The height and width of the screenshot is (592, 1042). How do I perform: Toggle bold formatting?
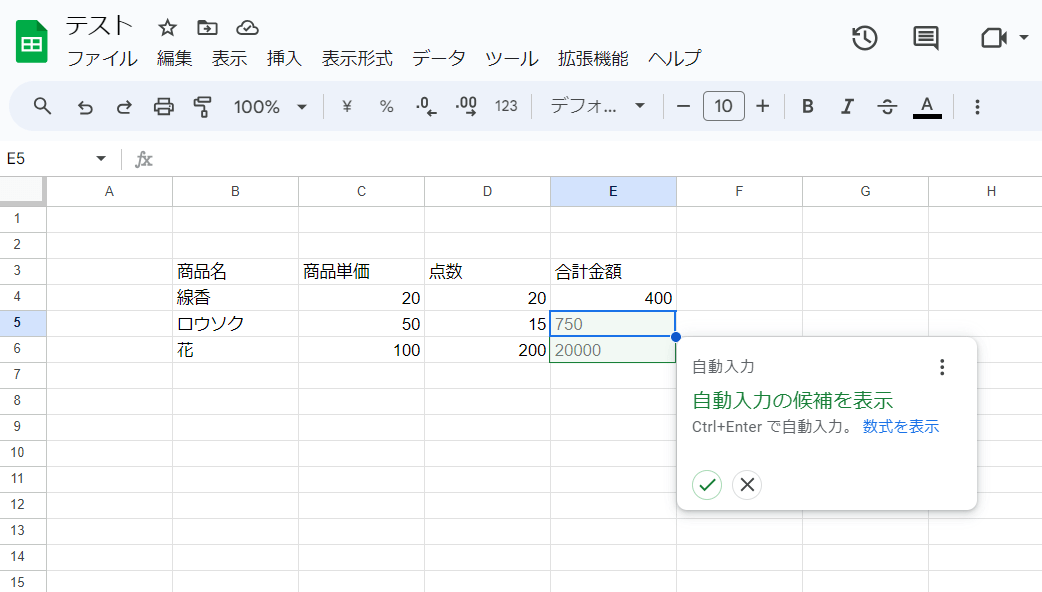click(x=808, y=106)
